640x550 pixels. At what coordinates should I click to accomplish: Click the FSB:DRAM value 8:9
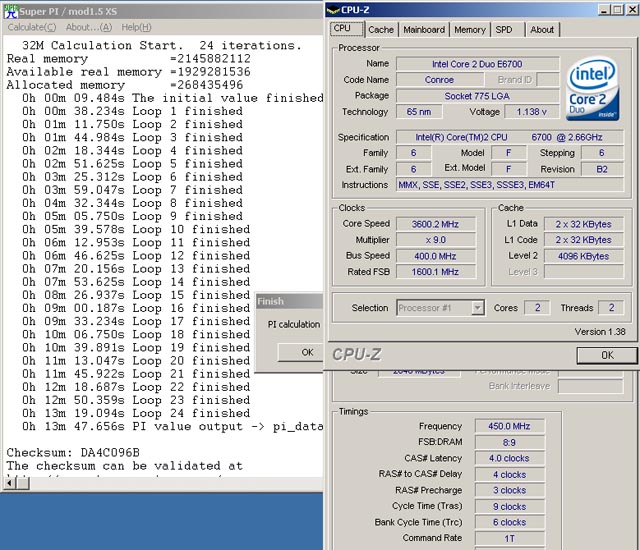coord(509,442)
